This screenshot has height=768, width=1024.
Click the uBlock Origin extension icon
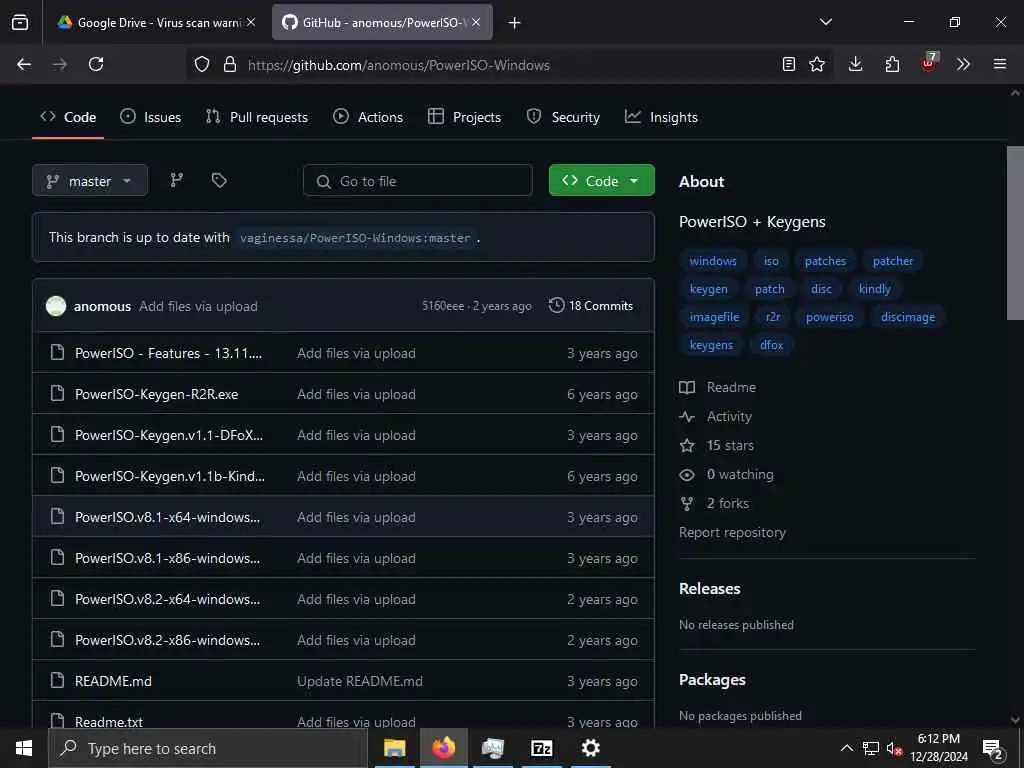coord(929,63)
